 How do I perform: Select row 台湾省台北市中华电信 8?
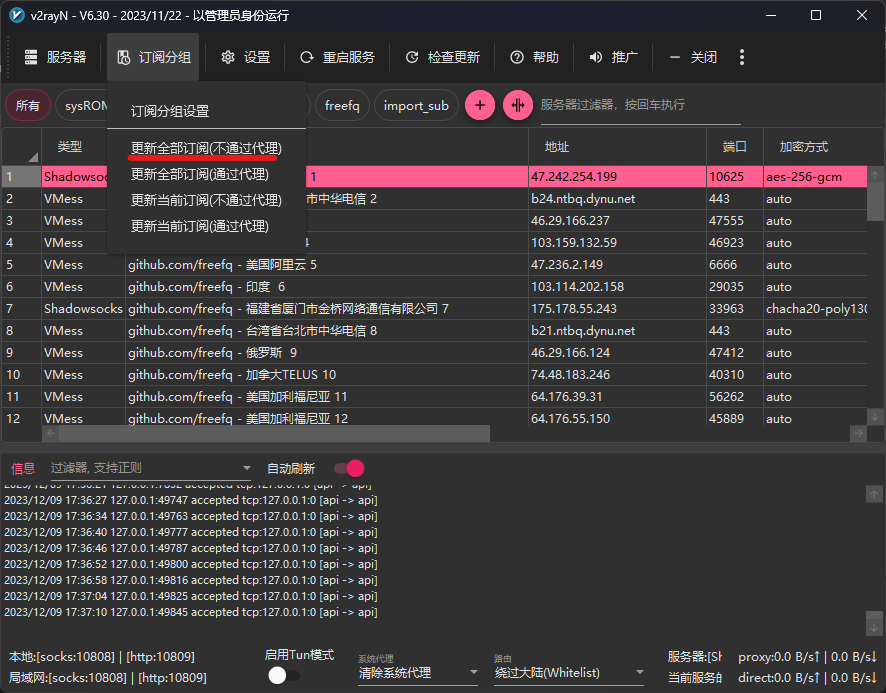(x=434, y=331)
